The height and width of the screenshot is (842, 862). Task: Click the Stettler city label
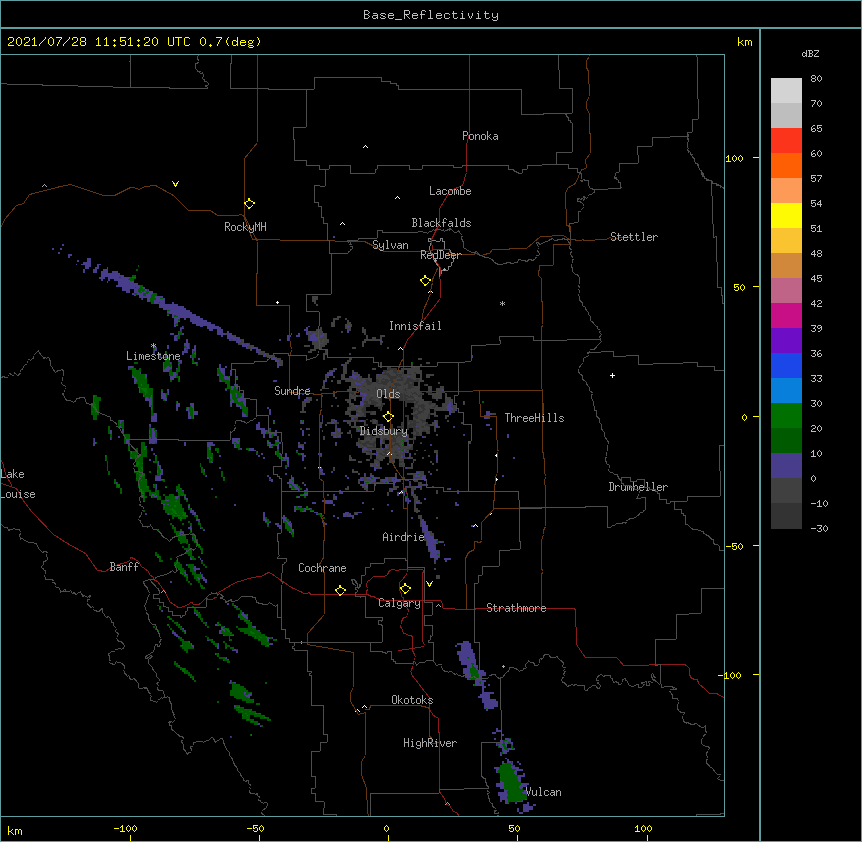(634, 237)
